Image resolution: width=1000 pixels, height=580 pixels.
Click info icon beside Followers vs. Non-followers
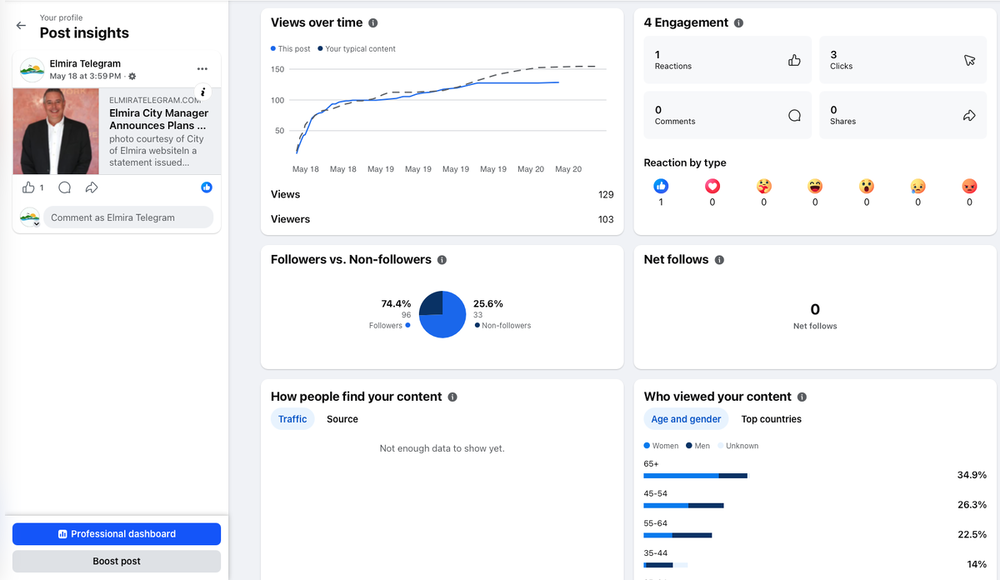(x=442, y=260)
